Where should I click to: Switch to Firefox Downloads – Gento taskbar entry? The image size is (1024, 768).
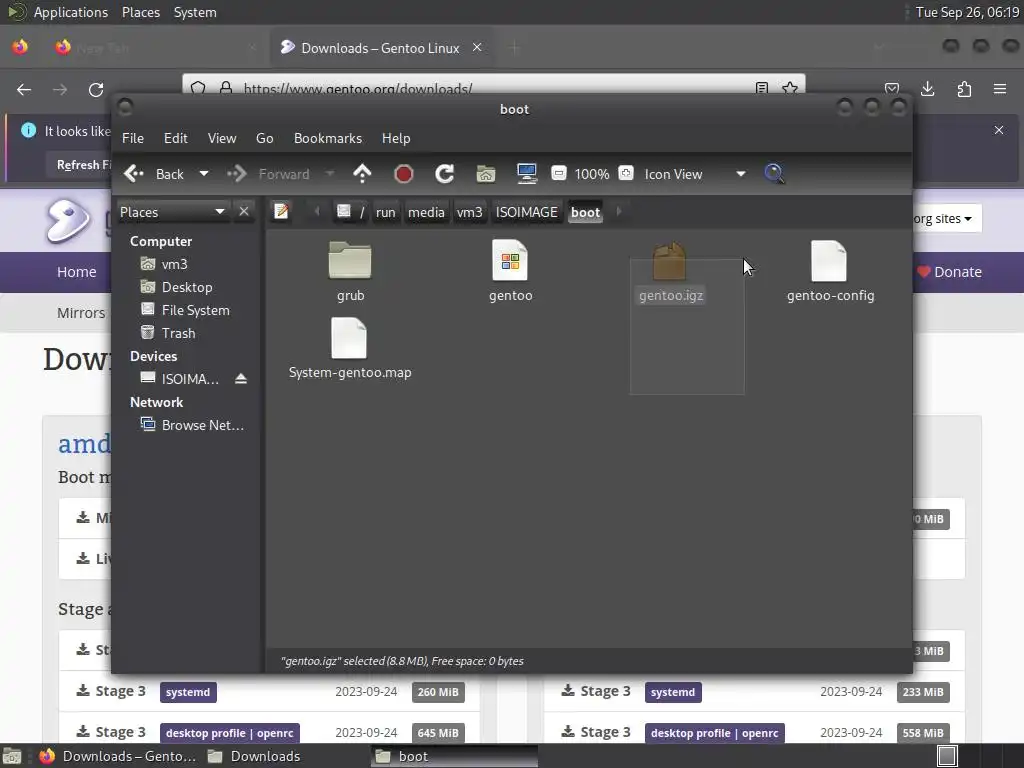(118, 756)
